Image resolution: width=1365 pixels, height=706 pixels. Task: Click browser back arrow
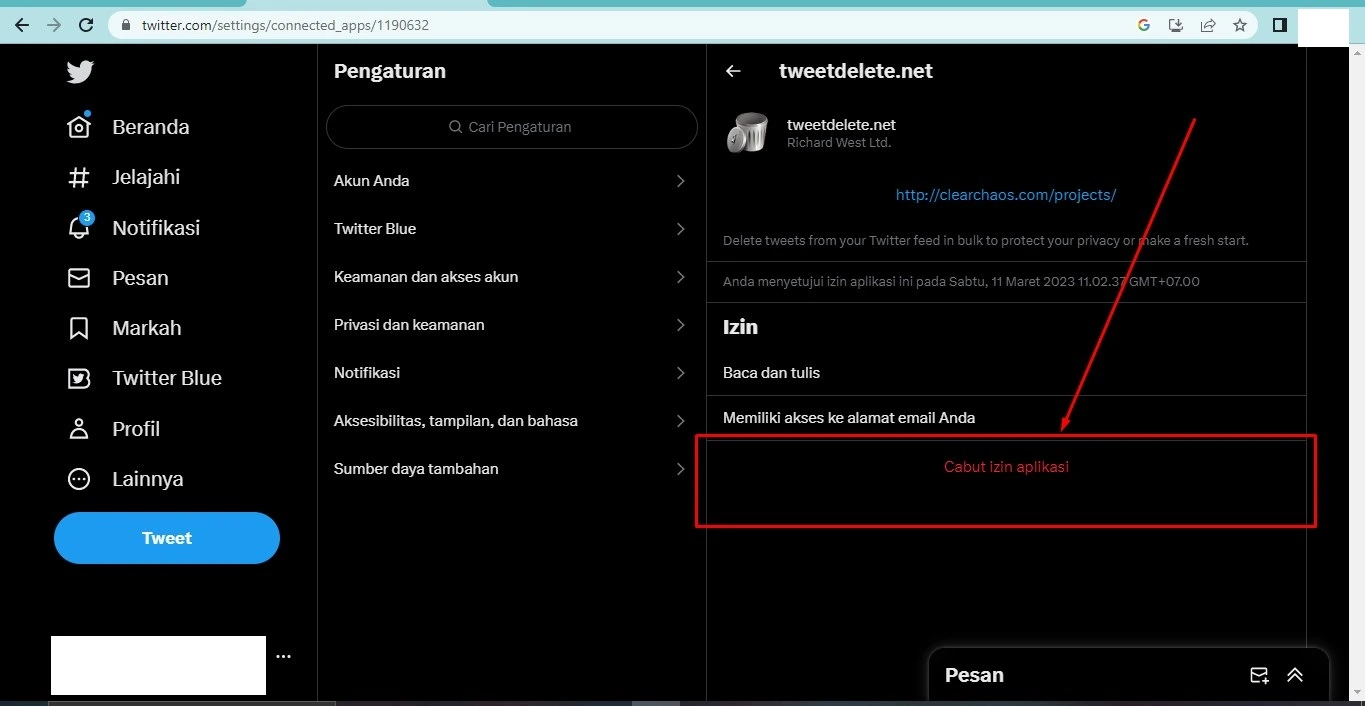coord(22,25)
